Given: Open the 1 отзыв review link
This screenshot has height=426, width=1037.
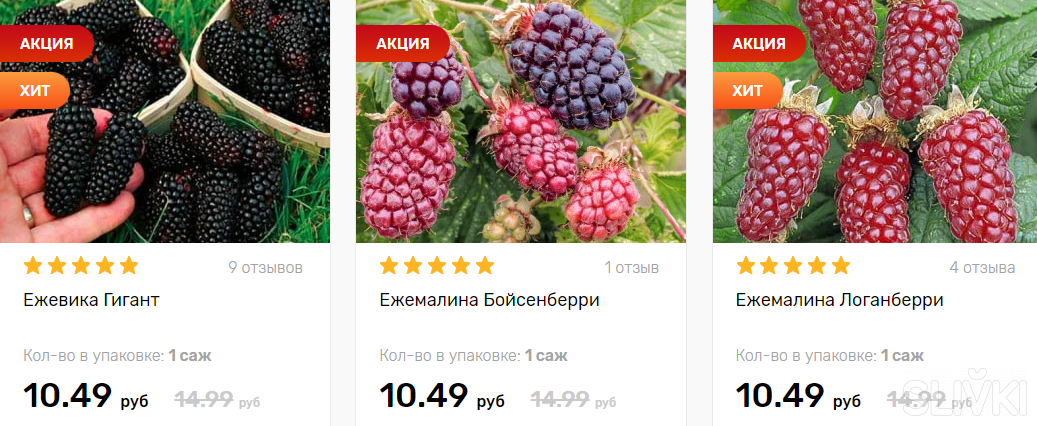Looking at the screenshot, I should [x=632, y=268].
